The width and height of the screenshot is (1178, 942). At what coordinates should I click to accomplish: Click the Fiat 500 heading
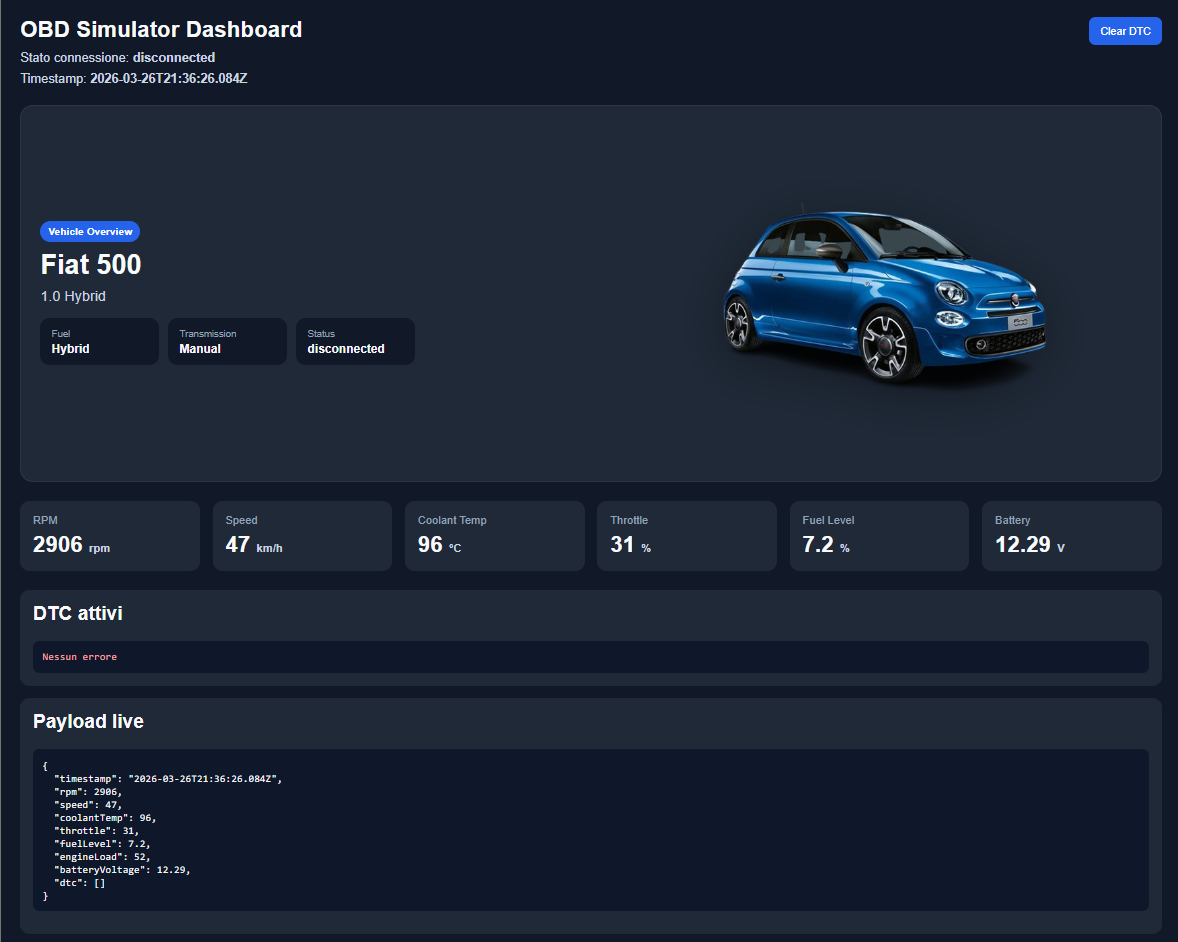(91, 265)
